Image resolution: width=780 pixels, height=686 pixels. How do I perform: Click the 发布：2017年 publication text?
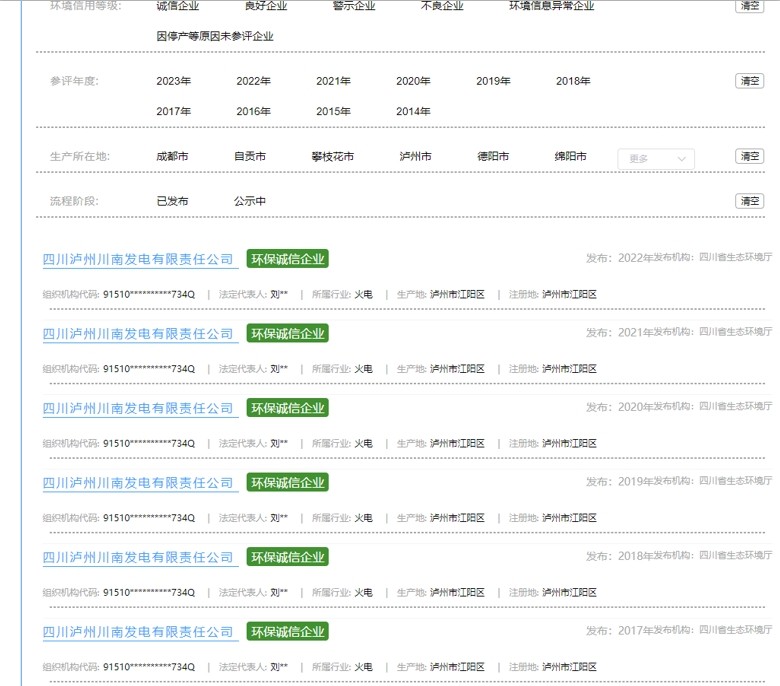click(619, 631)
